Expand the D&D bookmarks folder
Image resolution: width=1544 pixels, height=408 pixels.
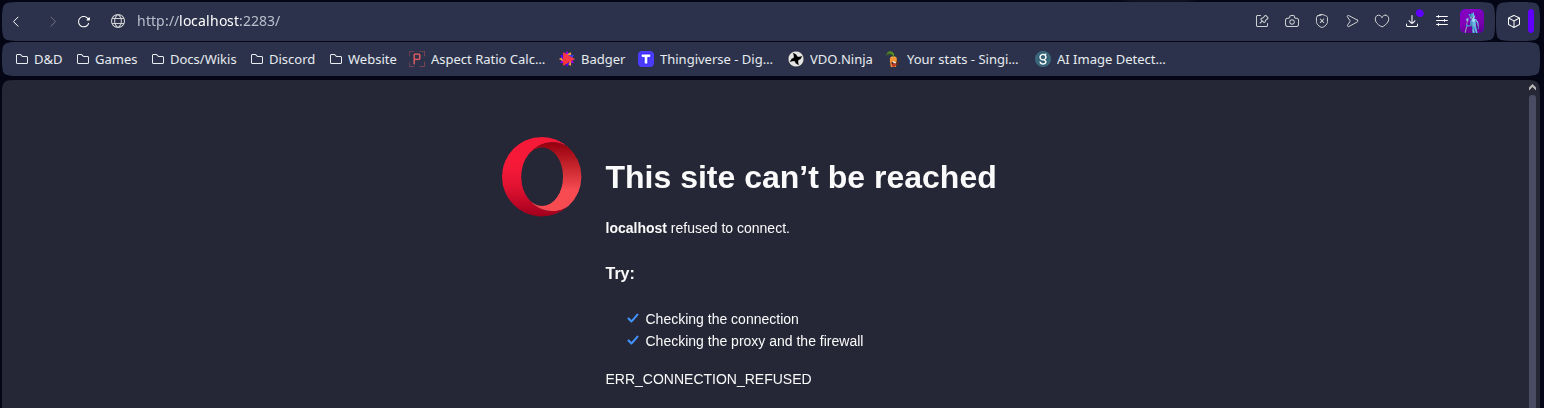point(39,59)
